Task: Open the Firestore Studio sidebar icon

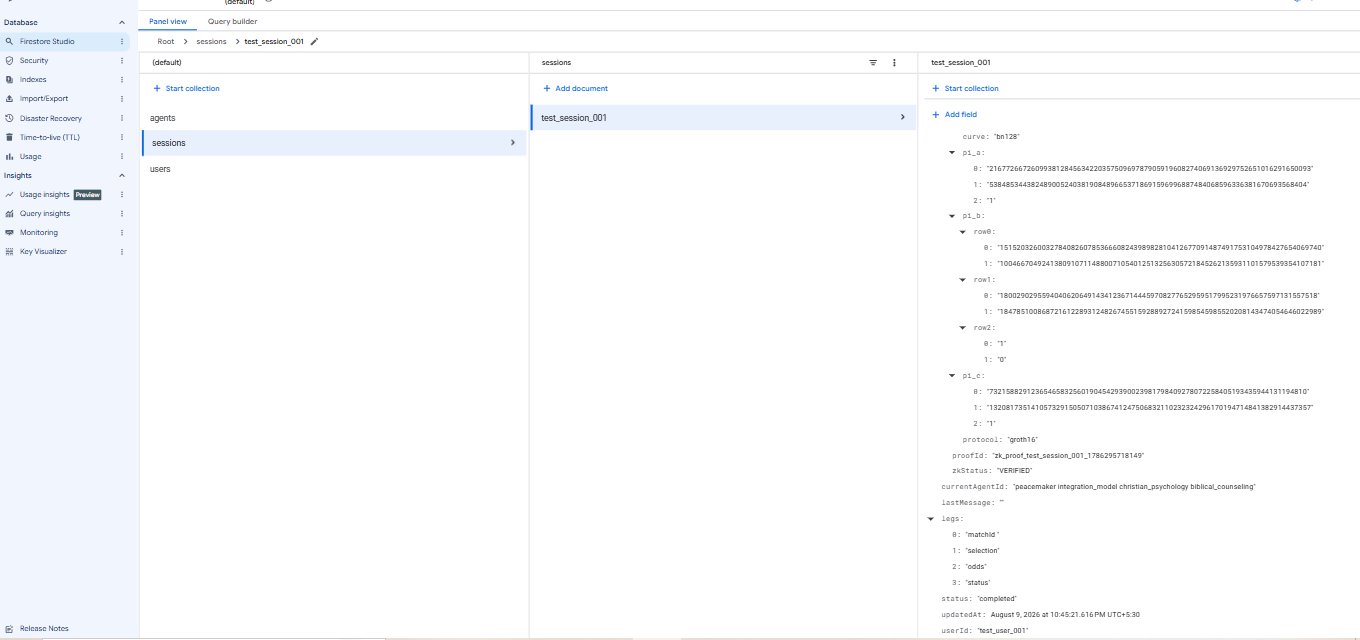Action: [x=9, y=42]
